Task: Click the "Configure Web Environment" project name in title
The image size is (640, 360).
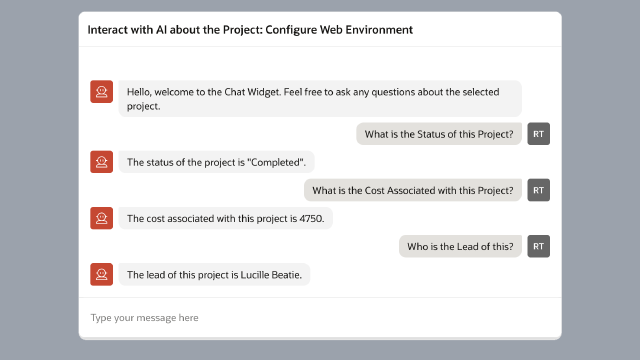Action: click(339, 30)
